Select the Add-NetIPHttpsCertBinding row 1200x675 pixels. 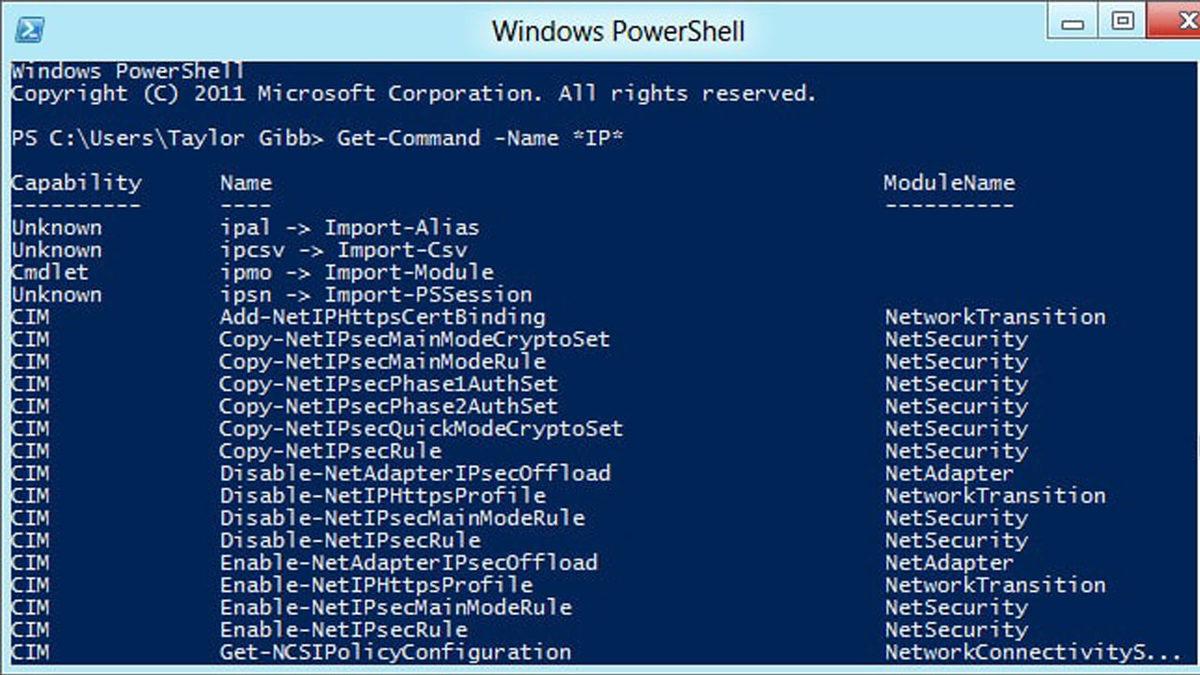[x=382, y=316]
